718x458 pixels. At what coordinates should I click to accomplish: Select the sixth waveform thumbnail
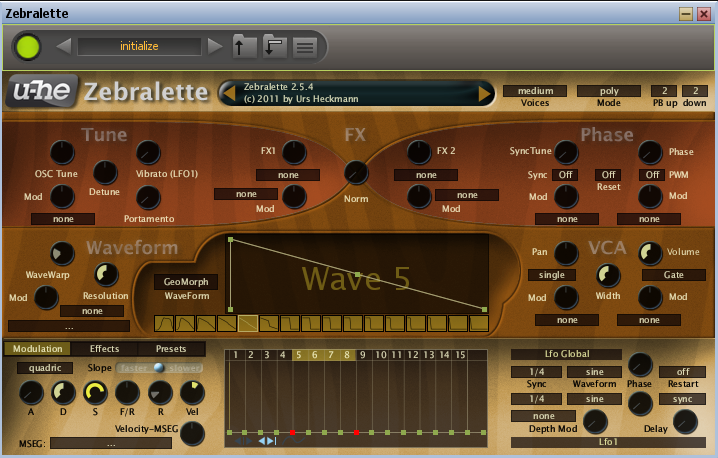[269, 323]
